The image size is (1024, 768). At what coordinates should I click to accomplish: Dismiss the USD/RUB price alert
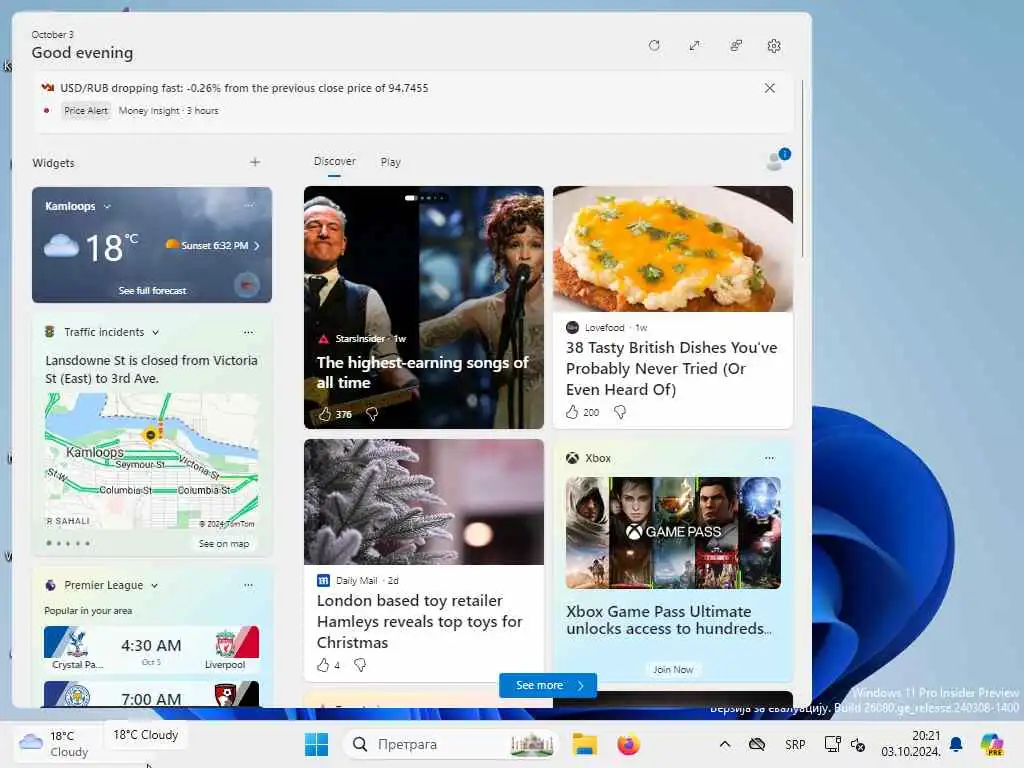point(769,88)
